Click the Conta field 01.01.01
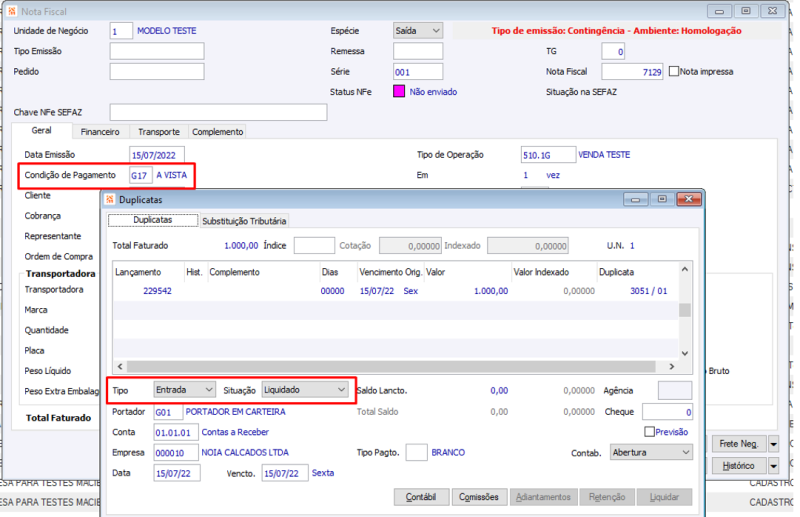Image resolution: width=800 pixels, height=517 pixels. pos(176,432)
